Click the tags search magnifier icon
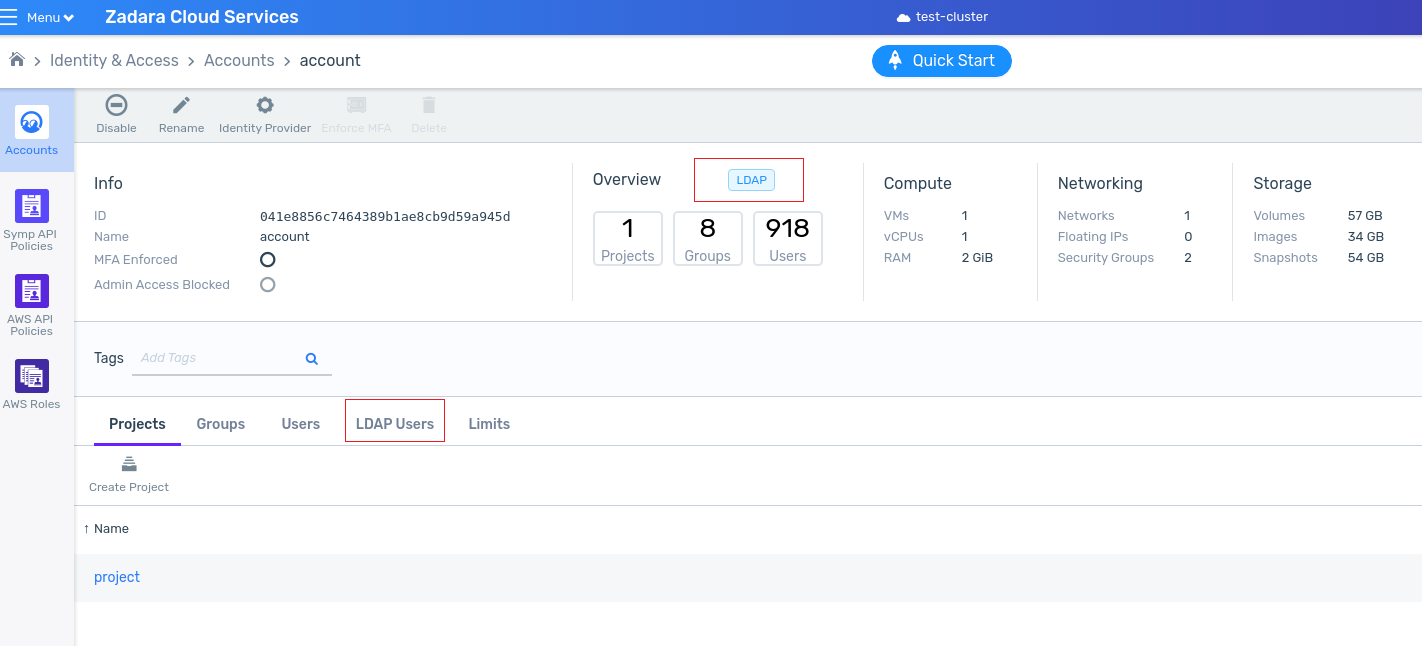Viewport: 1422px width, 646px height. [312, 358]
